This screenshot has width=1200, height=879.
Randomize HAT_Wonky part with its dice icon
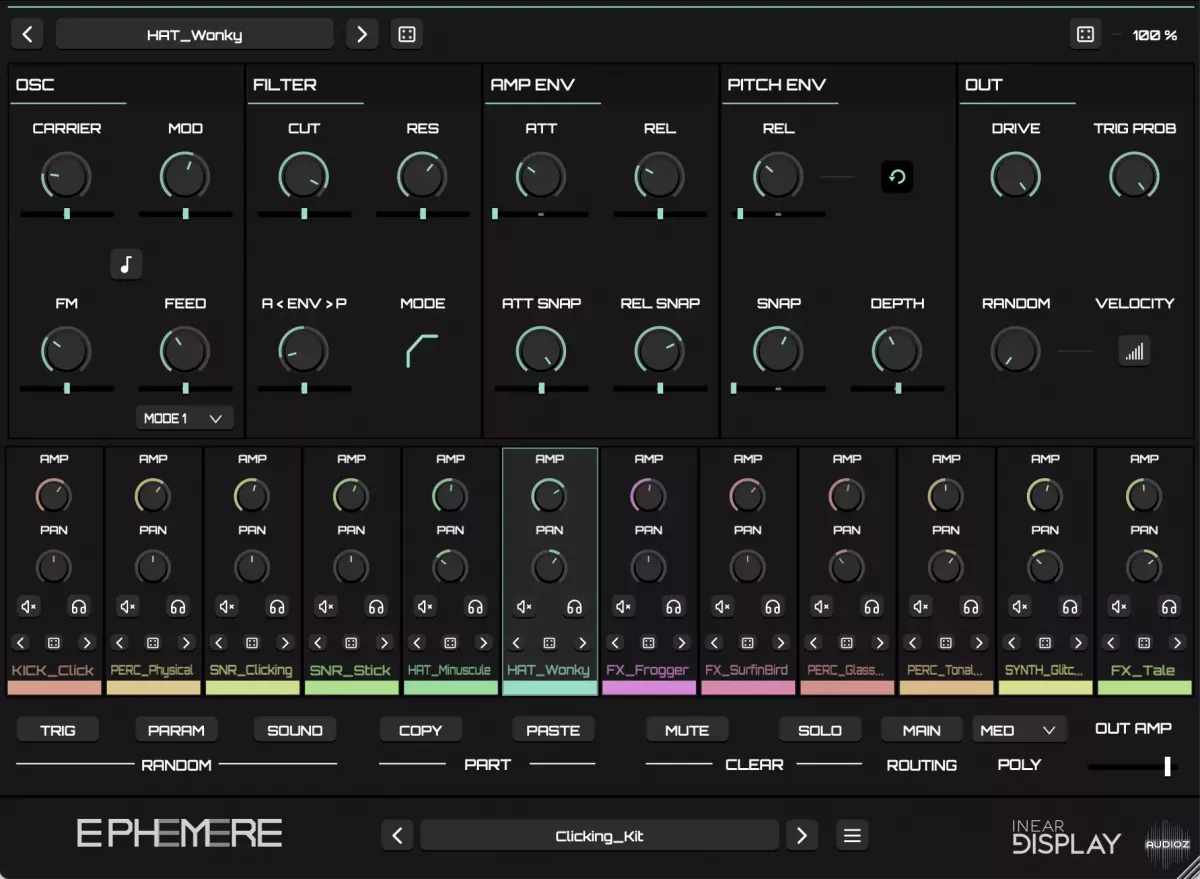click(549, 643)
